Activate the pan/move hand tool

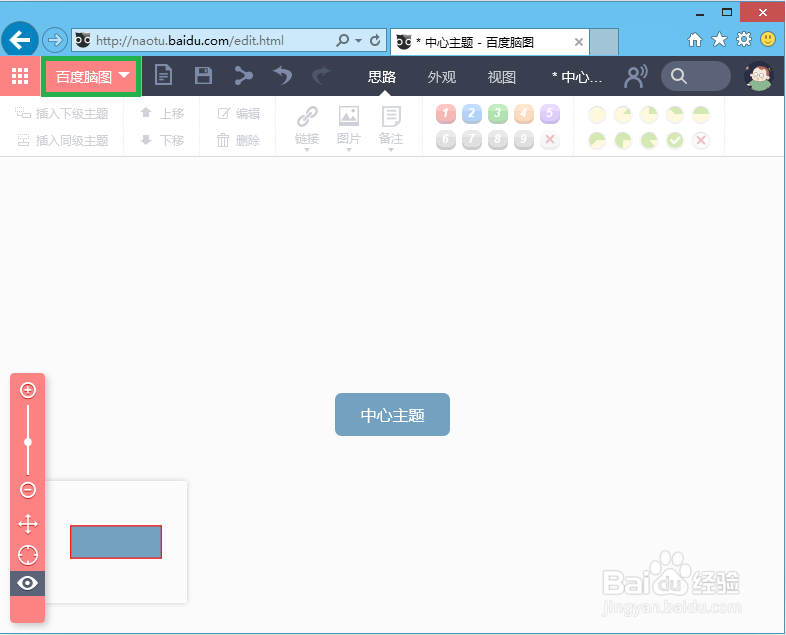28,524
